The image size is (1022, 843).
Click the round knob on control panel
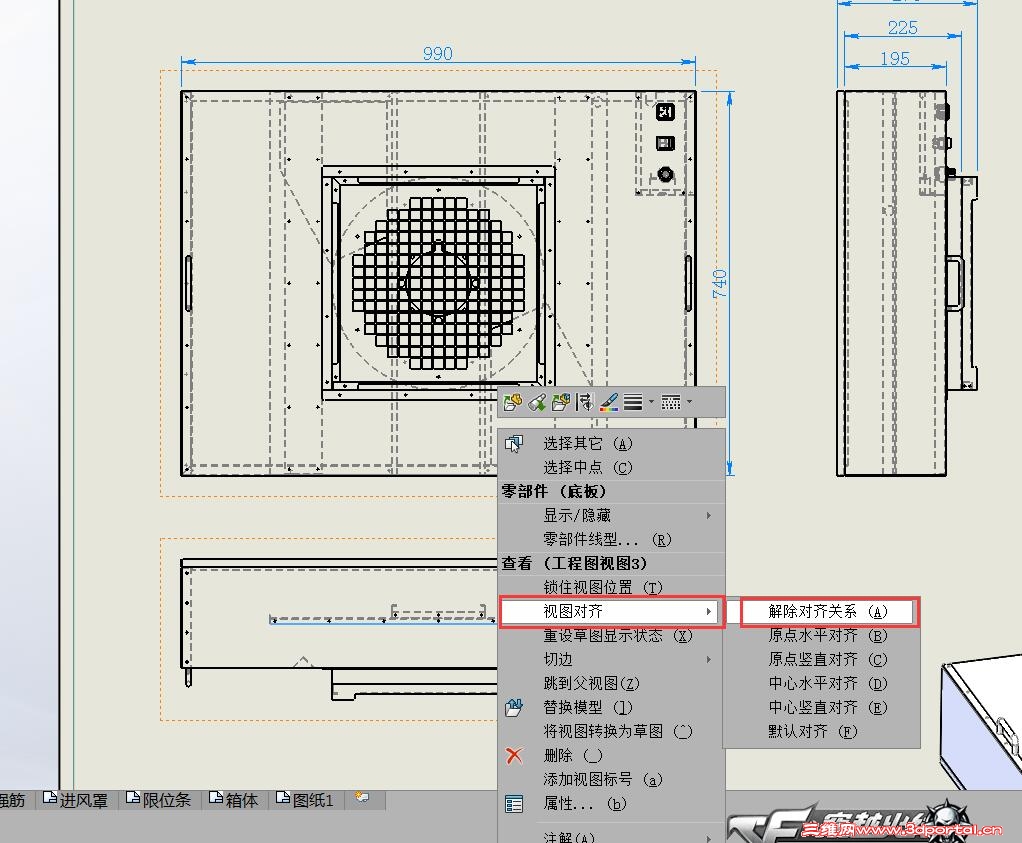[x=665, y=174]
